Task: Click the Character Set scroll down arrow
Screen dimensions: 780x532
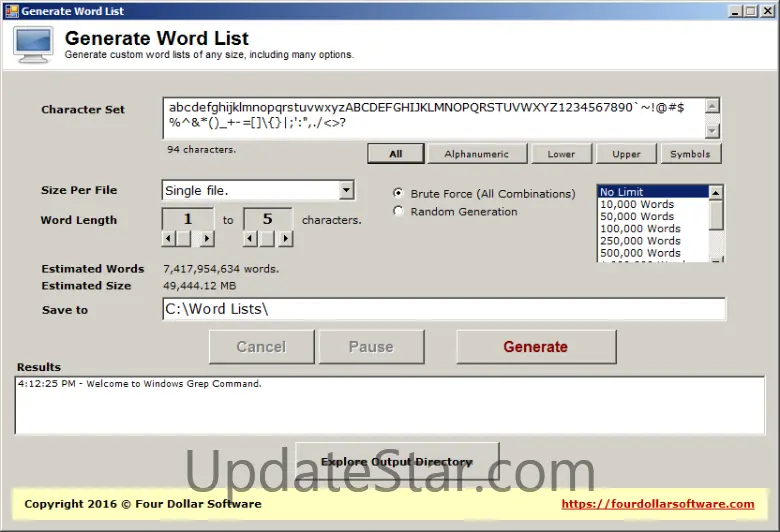Action: click(712, 131)
